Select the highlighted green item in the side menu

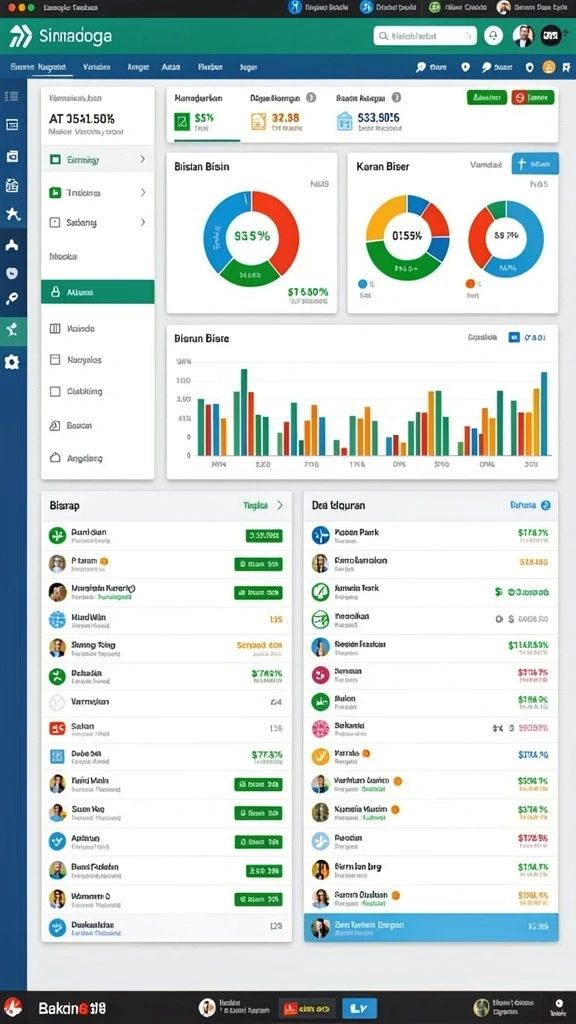[x=98, y=292]
